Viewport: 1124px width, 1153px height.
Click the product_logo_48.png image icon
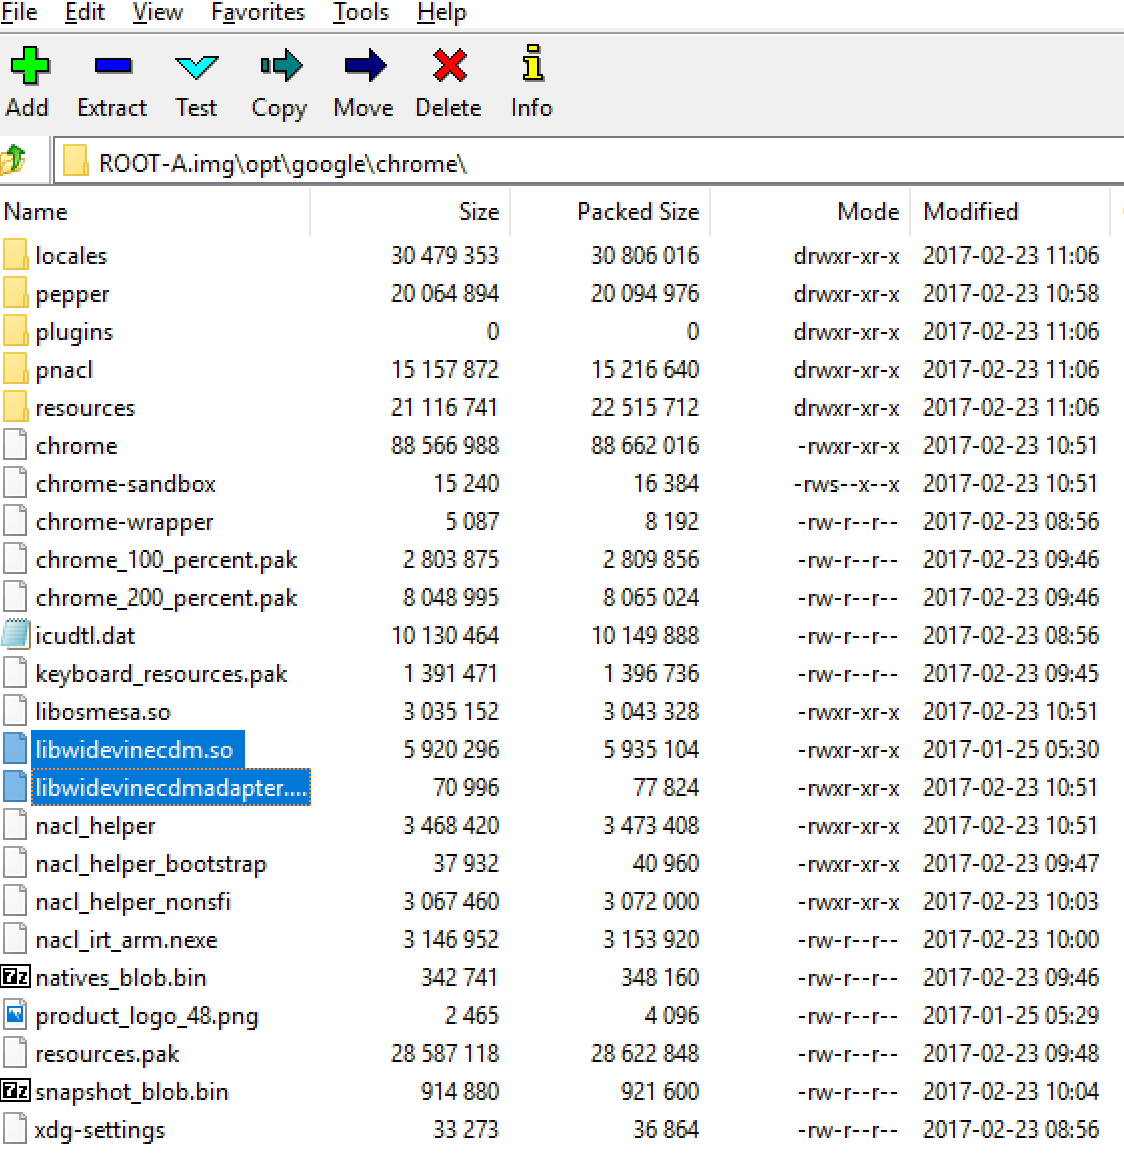pos(15,1015)
